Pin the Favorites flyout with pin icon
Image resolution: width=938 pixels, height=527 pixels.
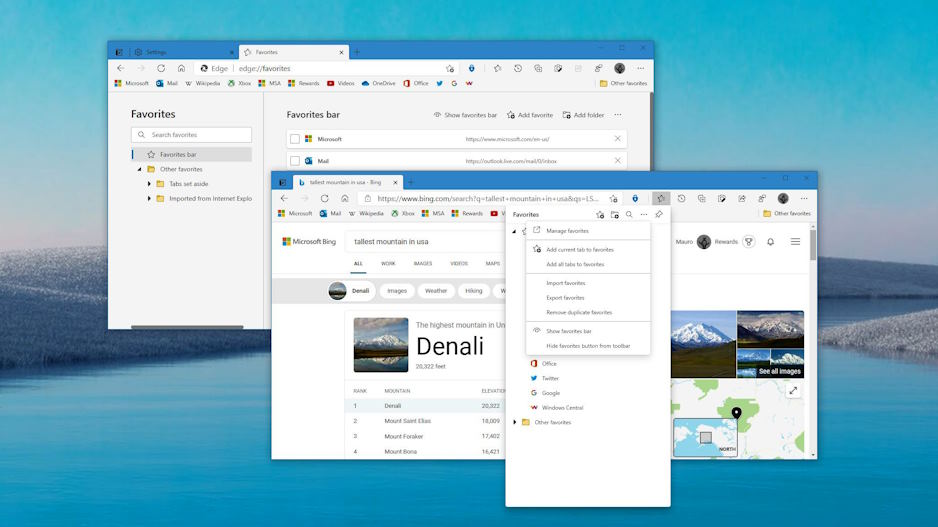click(659, 214)
